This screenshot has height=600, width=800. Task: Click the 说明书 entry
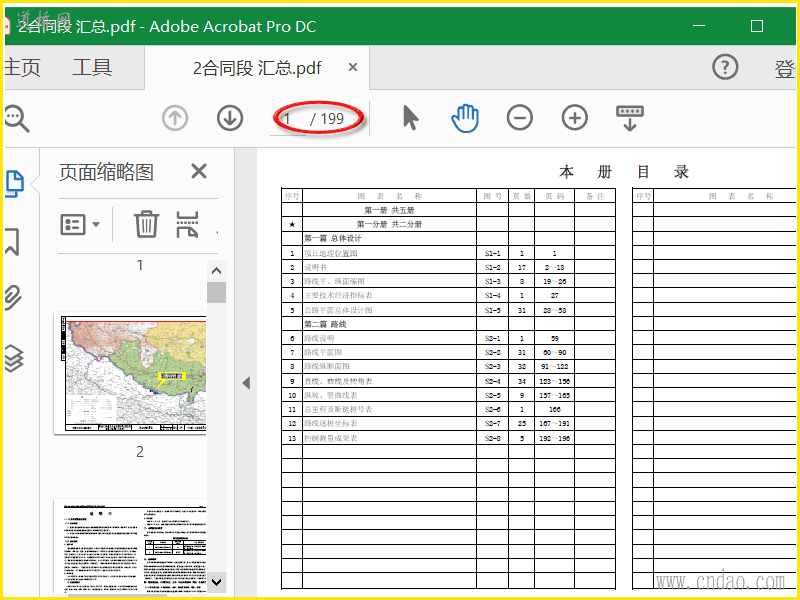315,267
